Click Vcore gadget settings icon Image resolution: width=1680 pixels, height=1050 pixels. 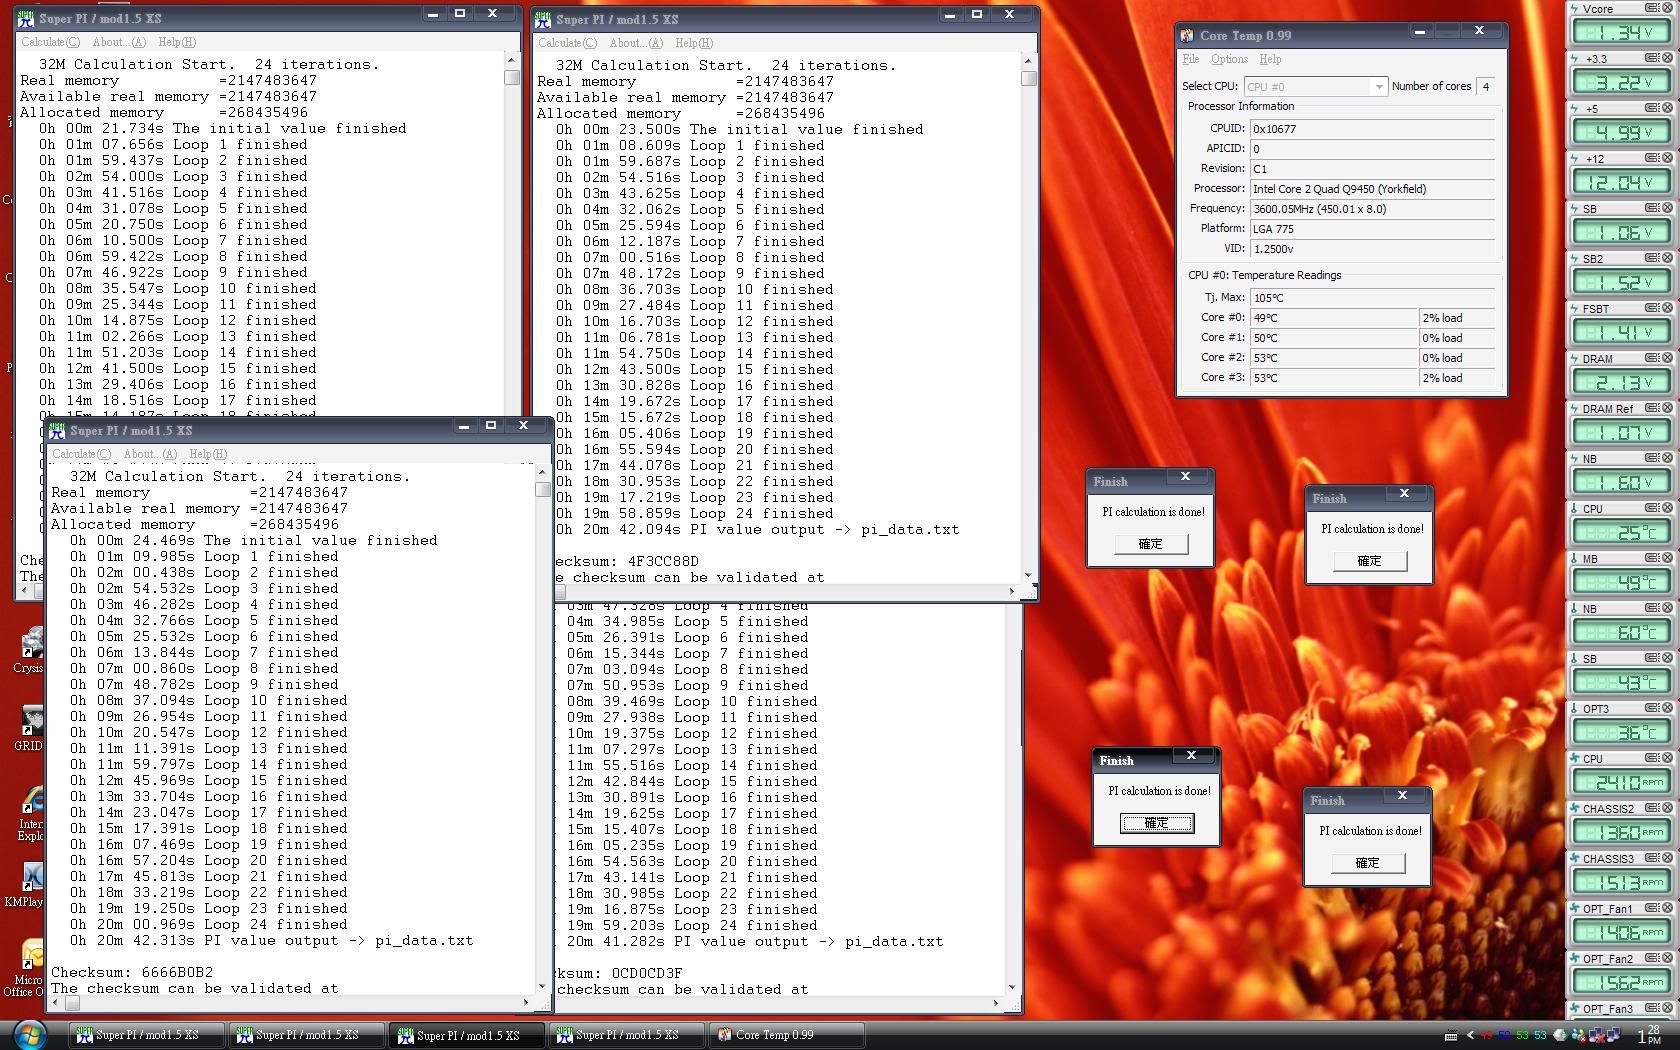click(x=1652, y=8)
